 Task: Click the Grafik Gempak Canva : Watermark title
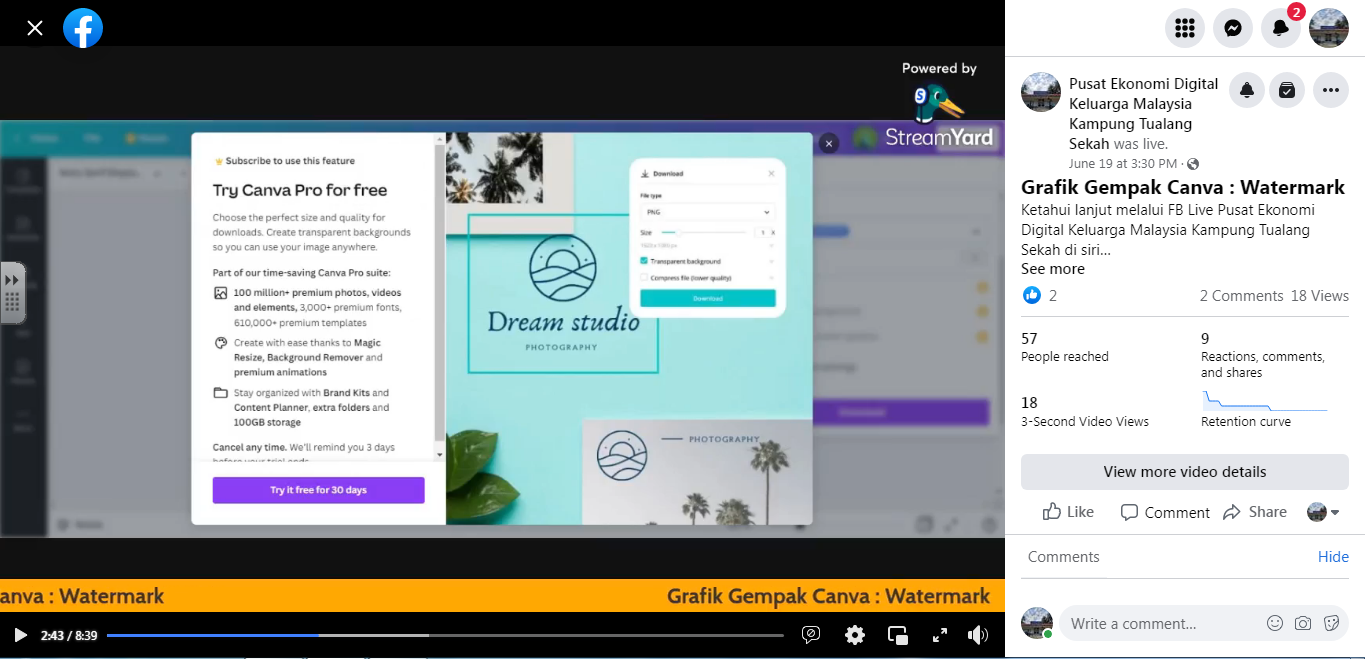(1183, 187)
